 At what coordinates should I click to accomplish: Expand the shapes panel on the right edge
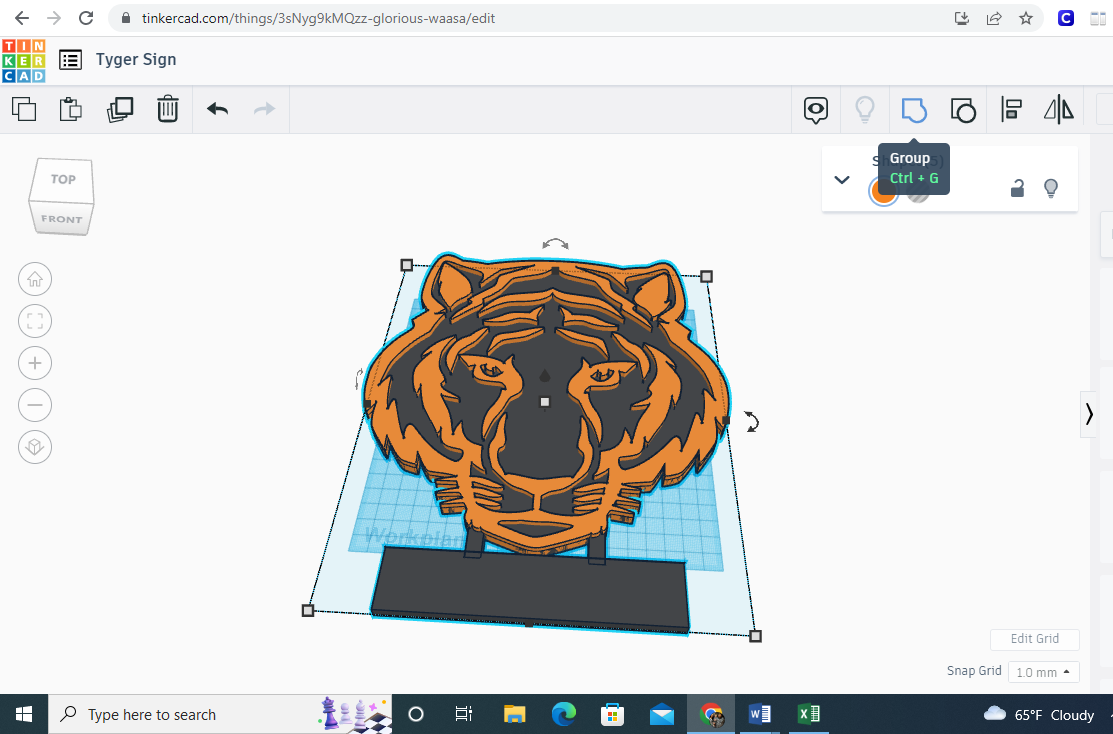pyautogui.click(x=1088, y=414)
